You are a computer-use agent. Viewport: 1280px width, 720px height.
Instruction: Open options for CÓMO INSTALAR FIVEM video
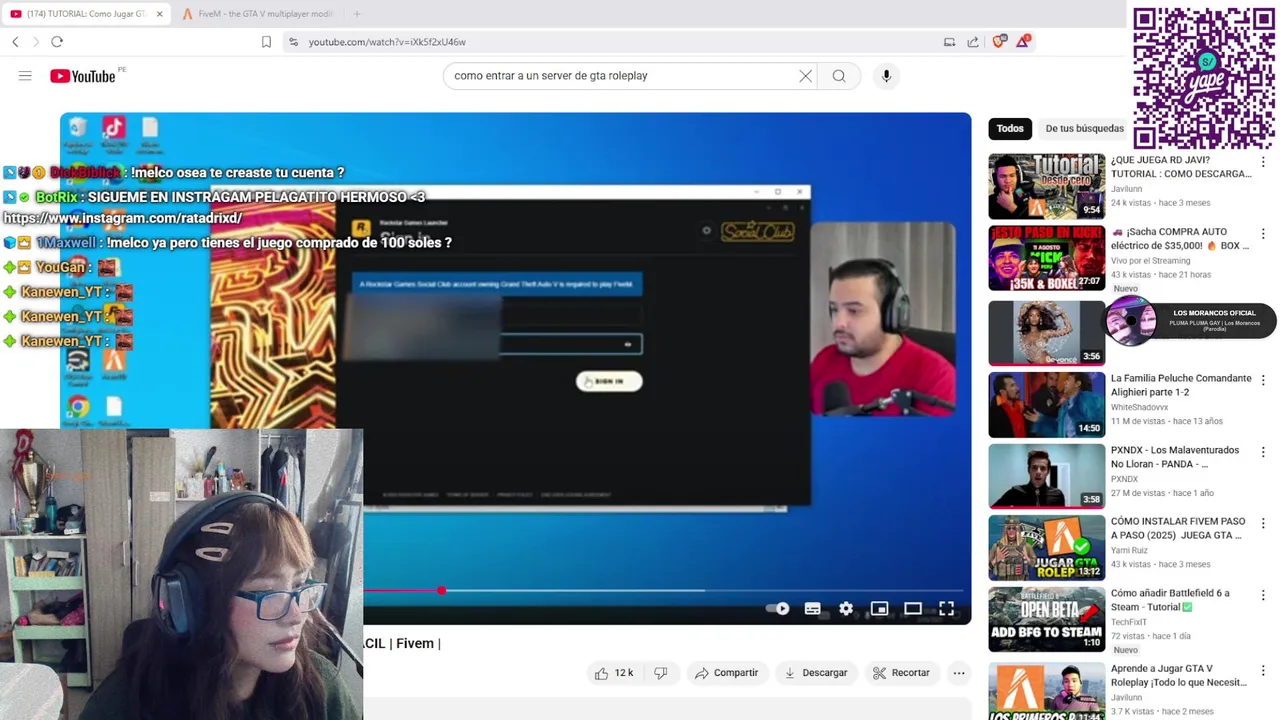[x=1263, y=524]
